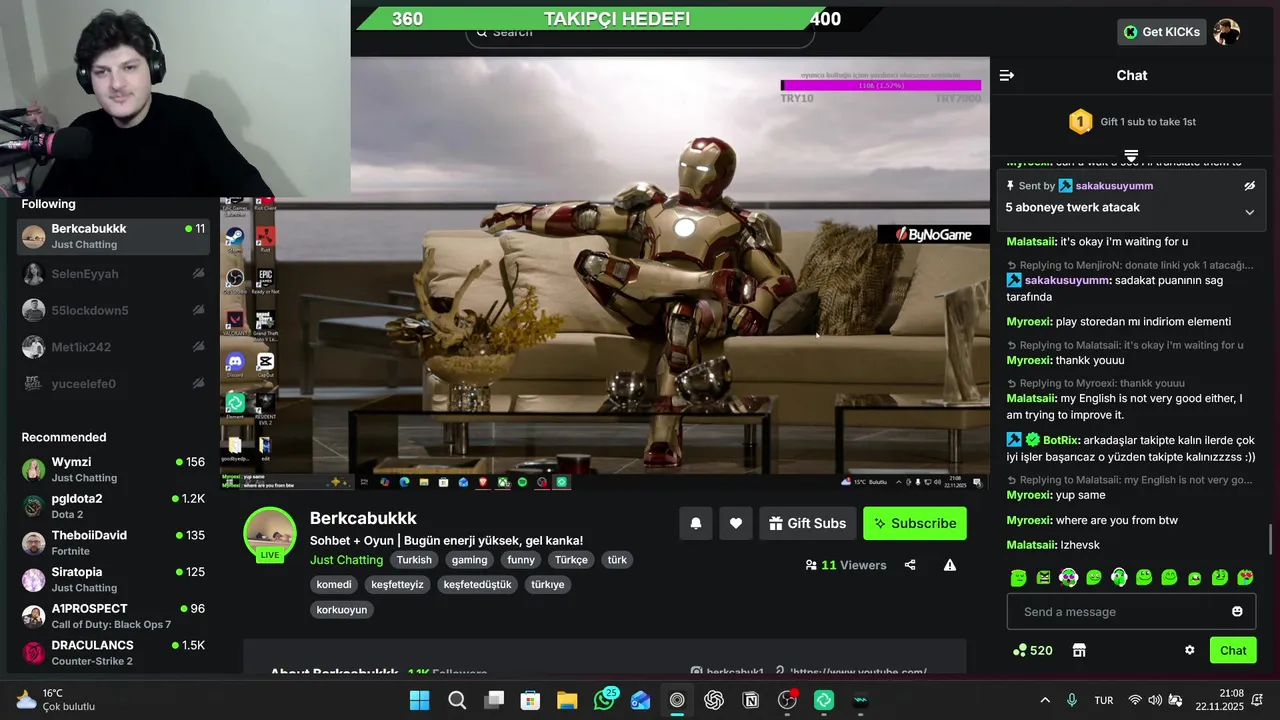
Task: Click the Turkish tag
Action: [414, 560]
